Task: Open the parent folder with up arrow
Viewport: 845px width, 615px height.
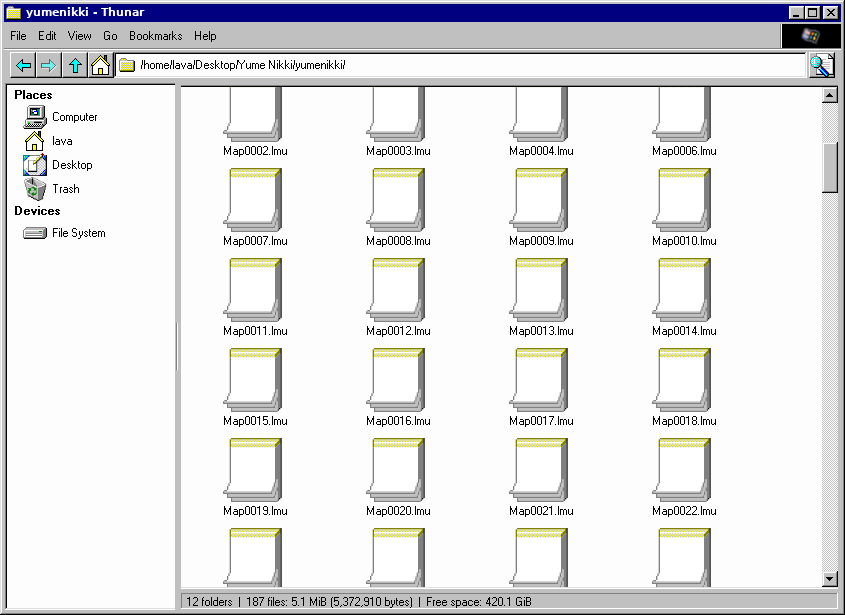Action: (x=75, y=65)
